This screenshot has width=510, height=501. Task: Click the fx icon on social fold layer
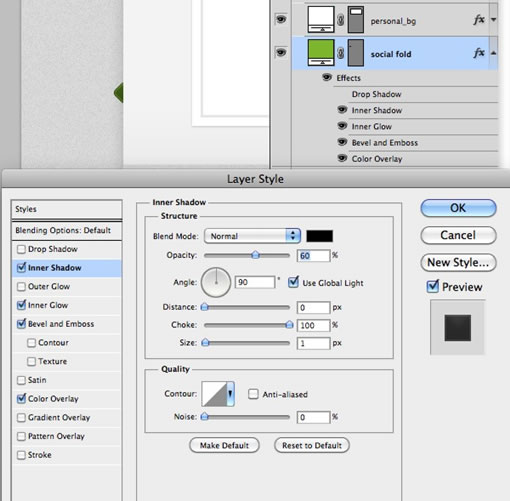click(x=479, y=53)
